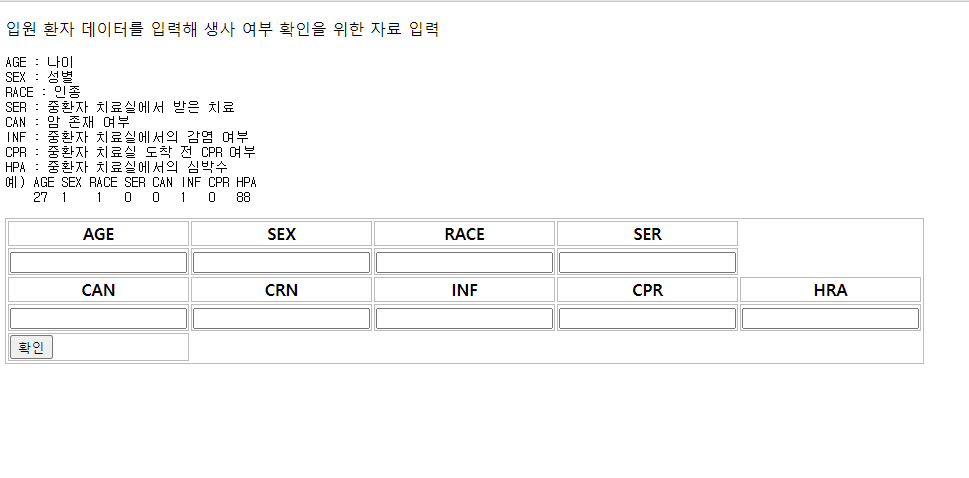Click the 'AGE : 나이' description line
The width and height of the screenshot is (969, 478).
(40, 62)
